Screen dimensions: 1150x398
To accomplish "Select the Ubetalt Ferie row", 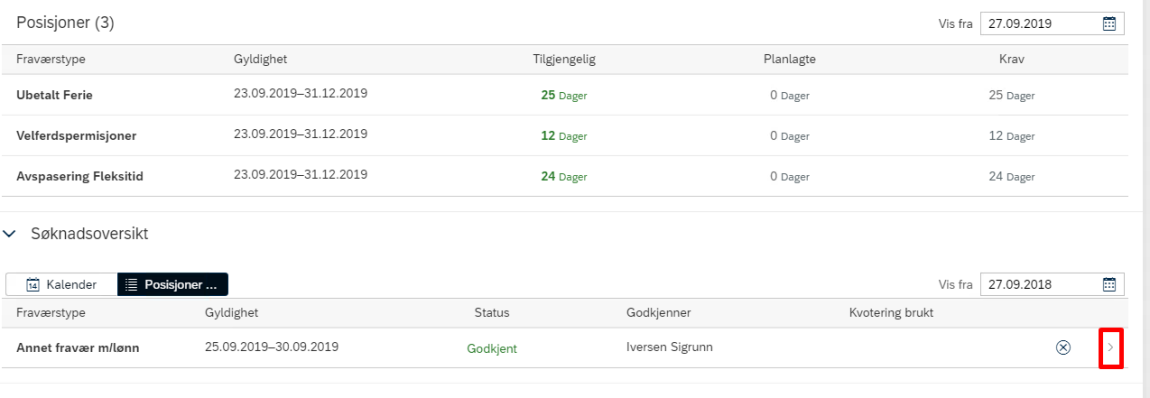I will click(x=565, y=95).
